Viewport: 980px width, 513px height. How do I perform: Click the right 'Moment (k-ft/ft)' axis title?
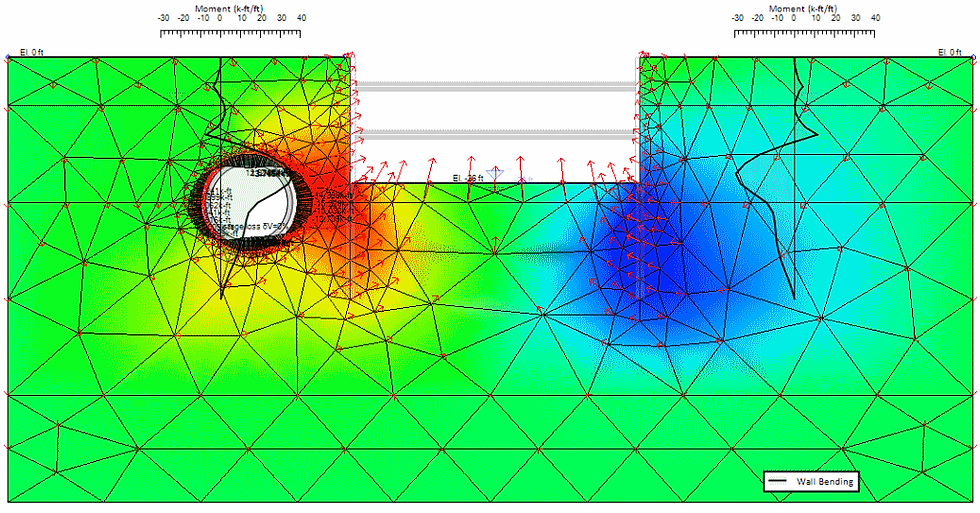(802, 8)
